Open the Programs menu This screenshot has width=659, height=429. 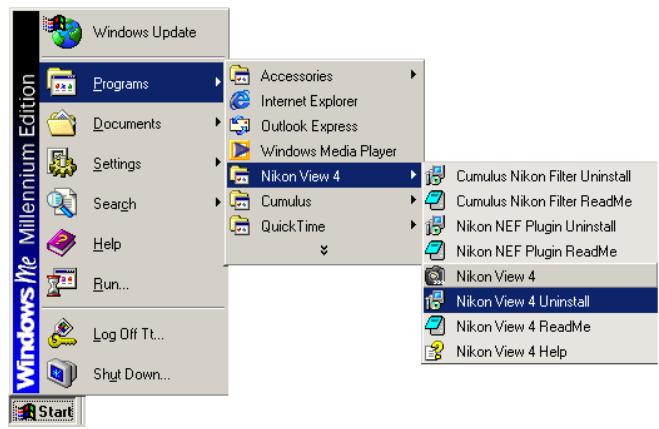coord(132,82)
